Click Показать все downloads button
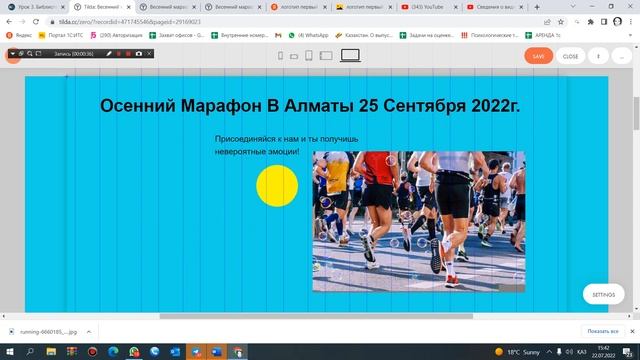Image resolution: width=640 pixels, height=360 pixels. pyautogui.click(x=603, y=331)
